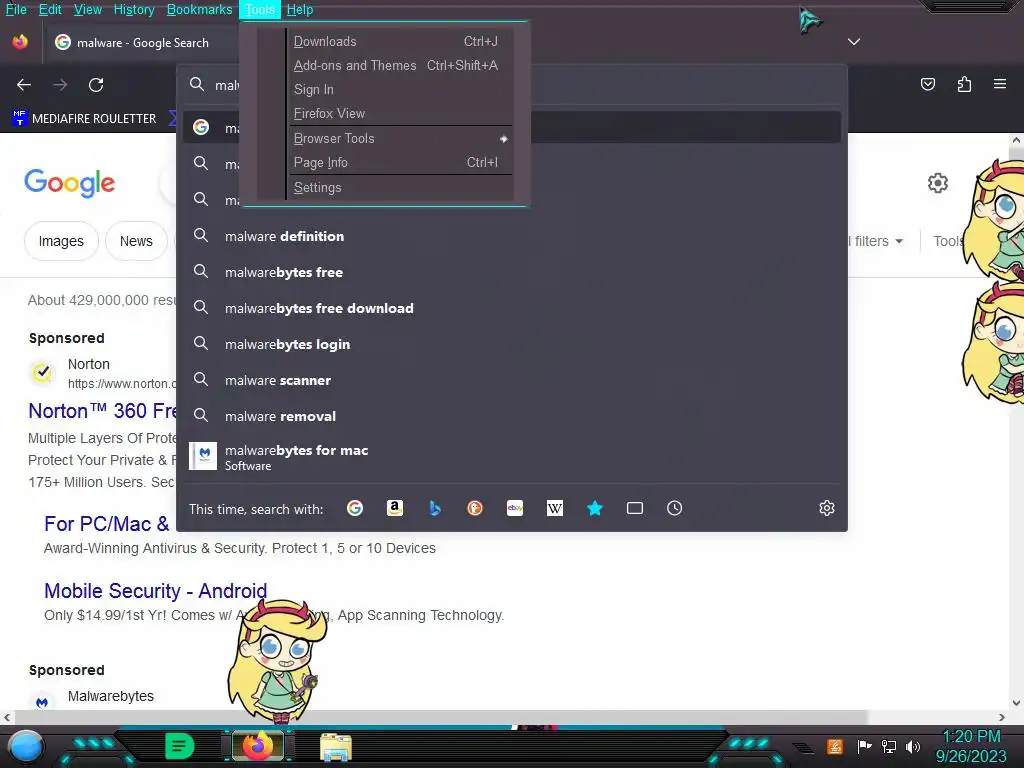Open the Mobile Security - Android link
1024x768 pixels.
(x=155, y=590)
